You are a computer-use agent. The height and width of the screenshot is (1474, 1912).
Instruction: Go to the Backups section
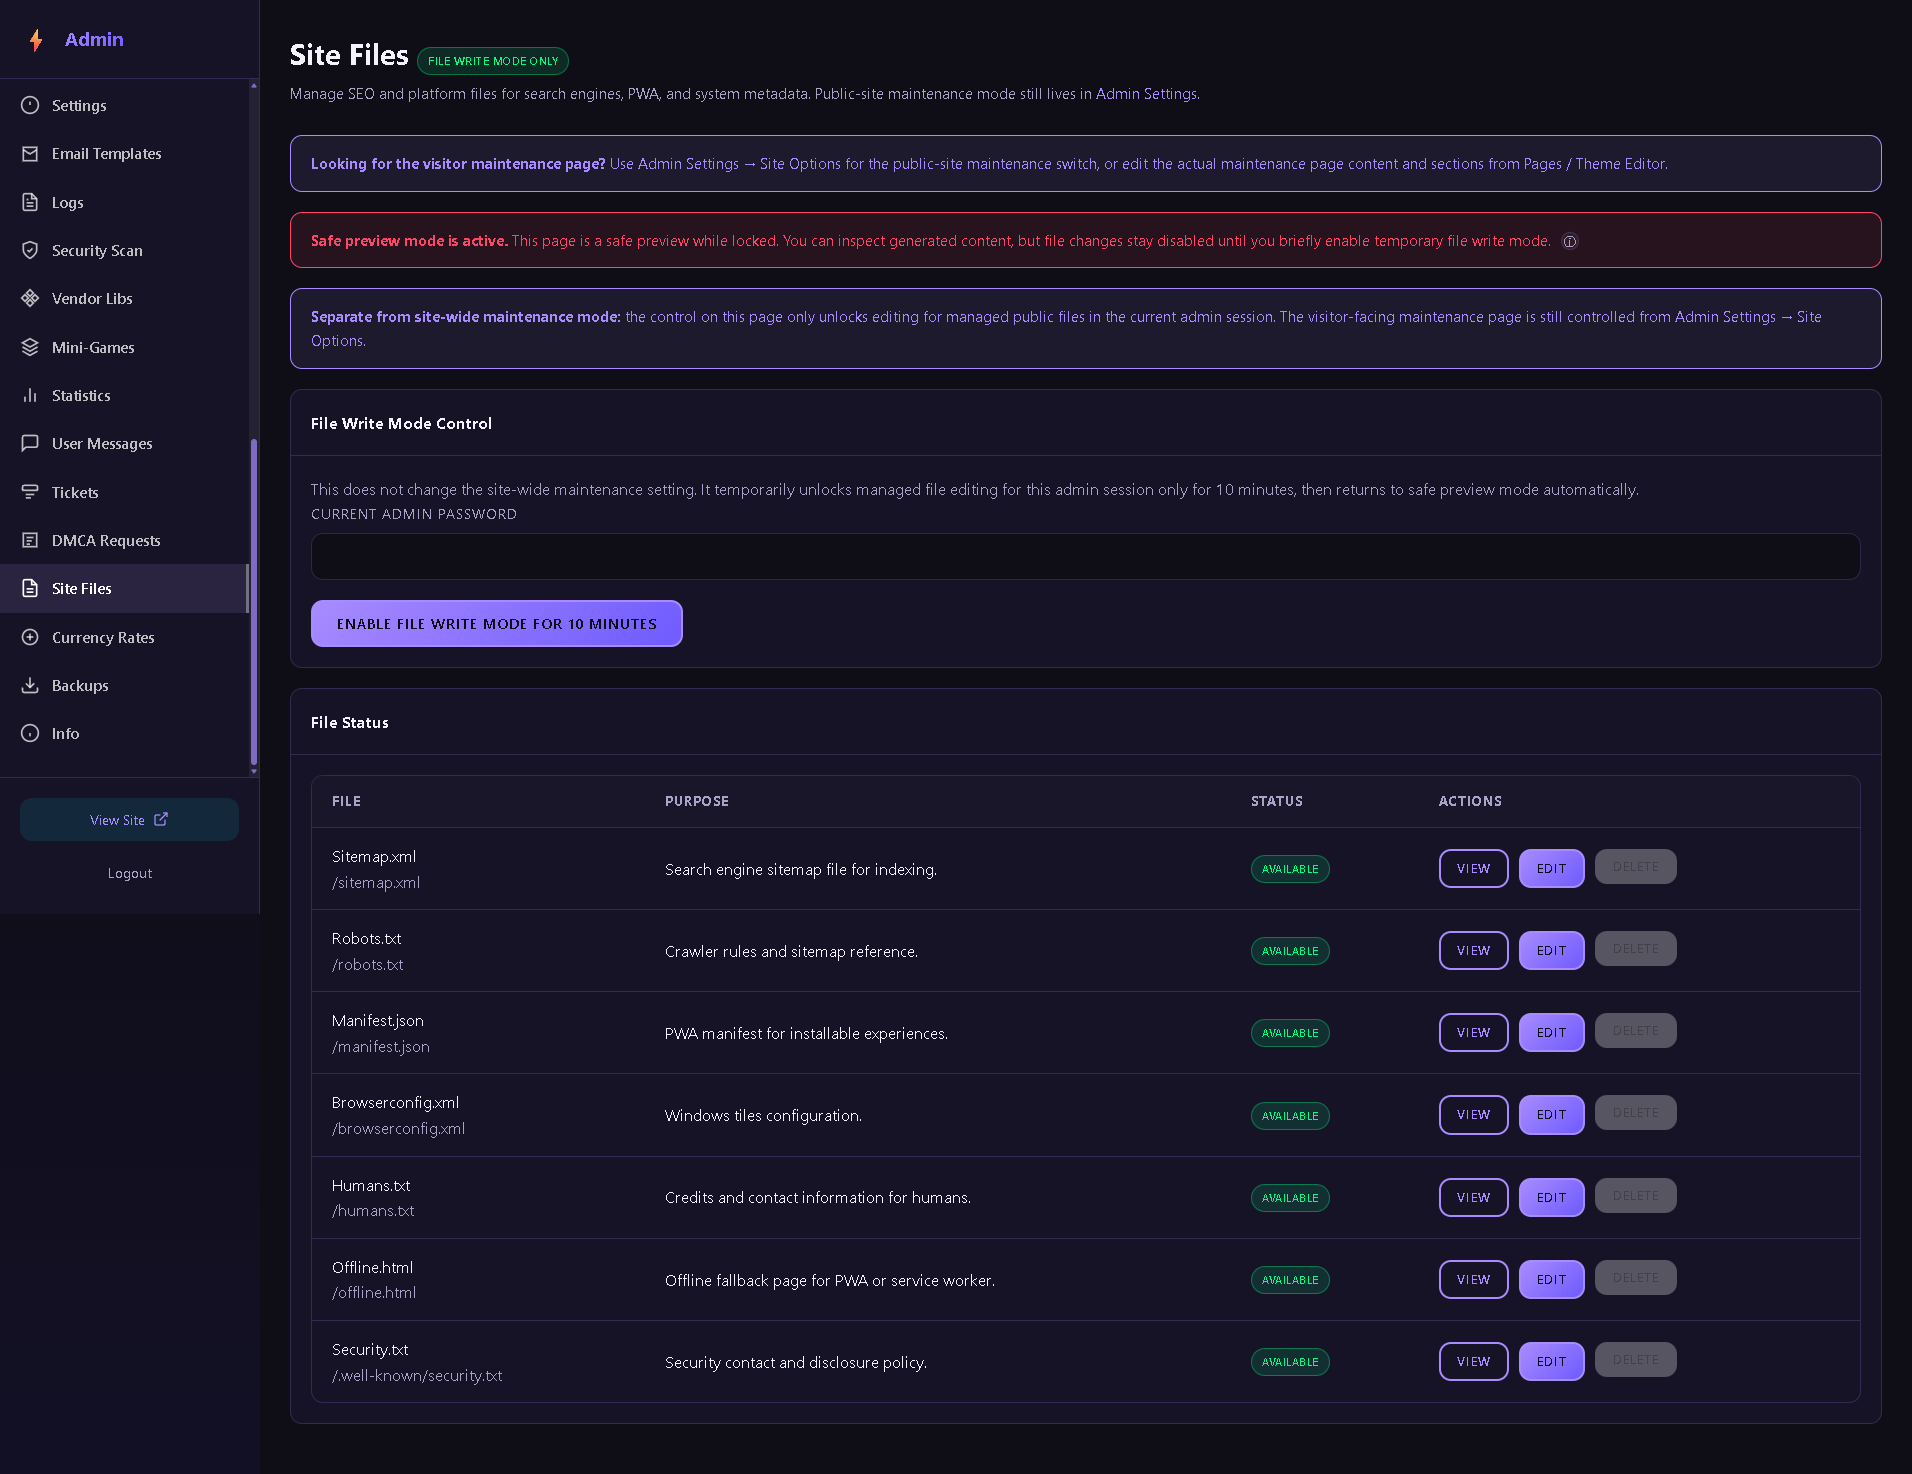[x=124, y=685]
